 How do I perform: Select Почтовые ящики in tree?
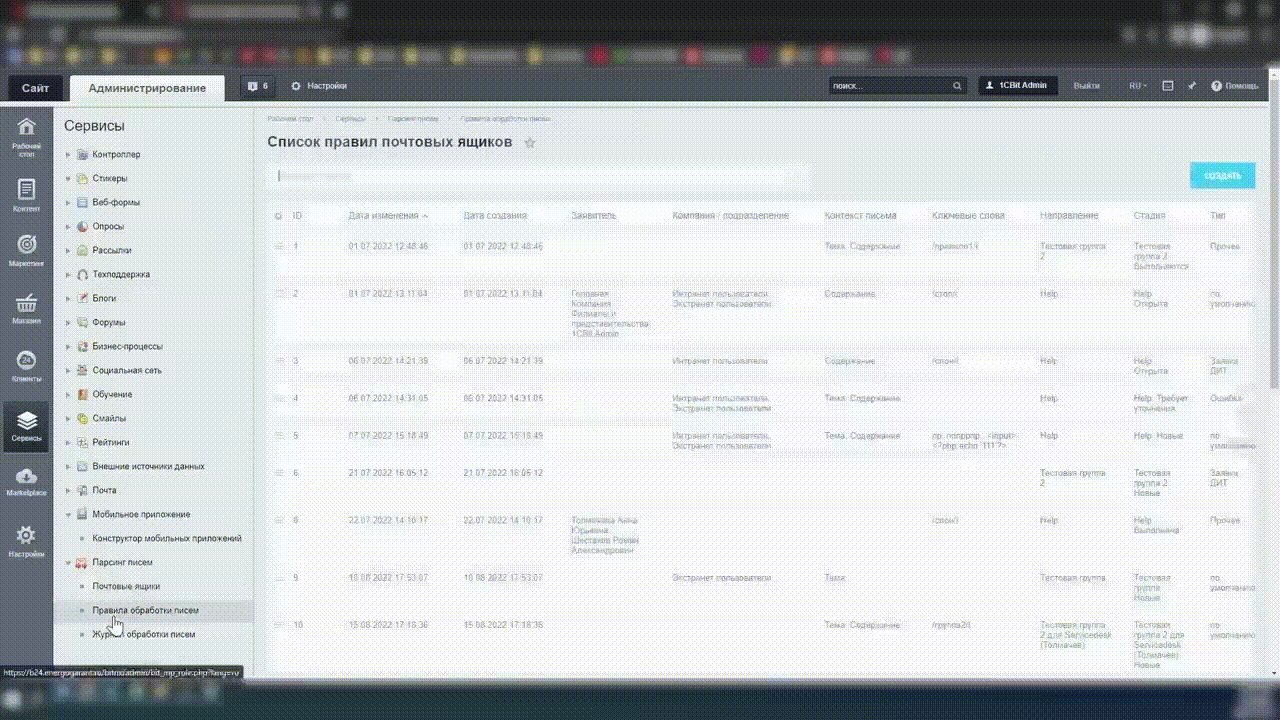[126, 587]
